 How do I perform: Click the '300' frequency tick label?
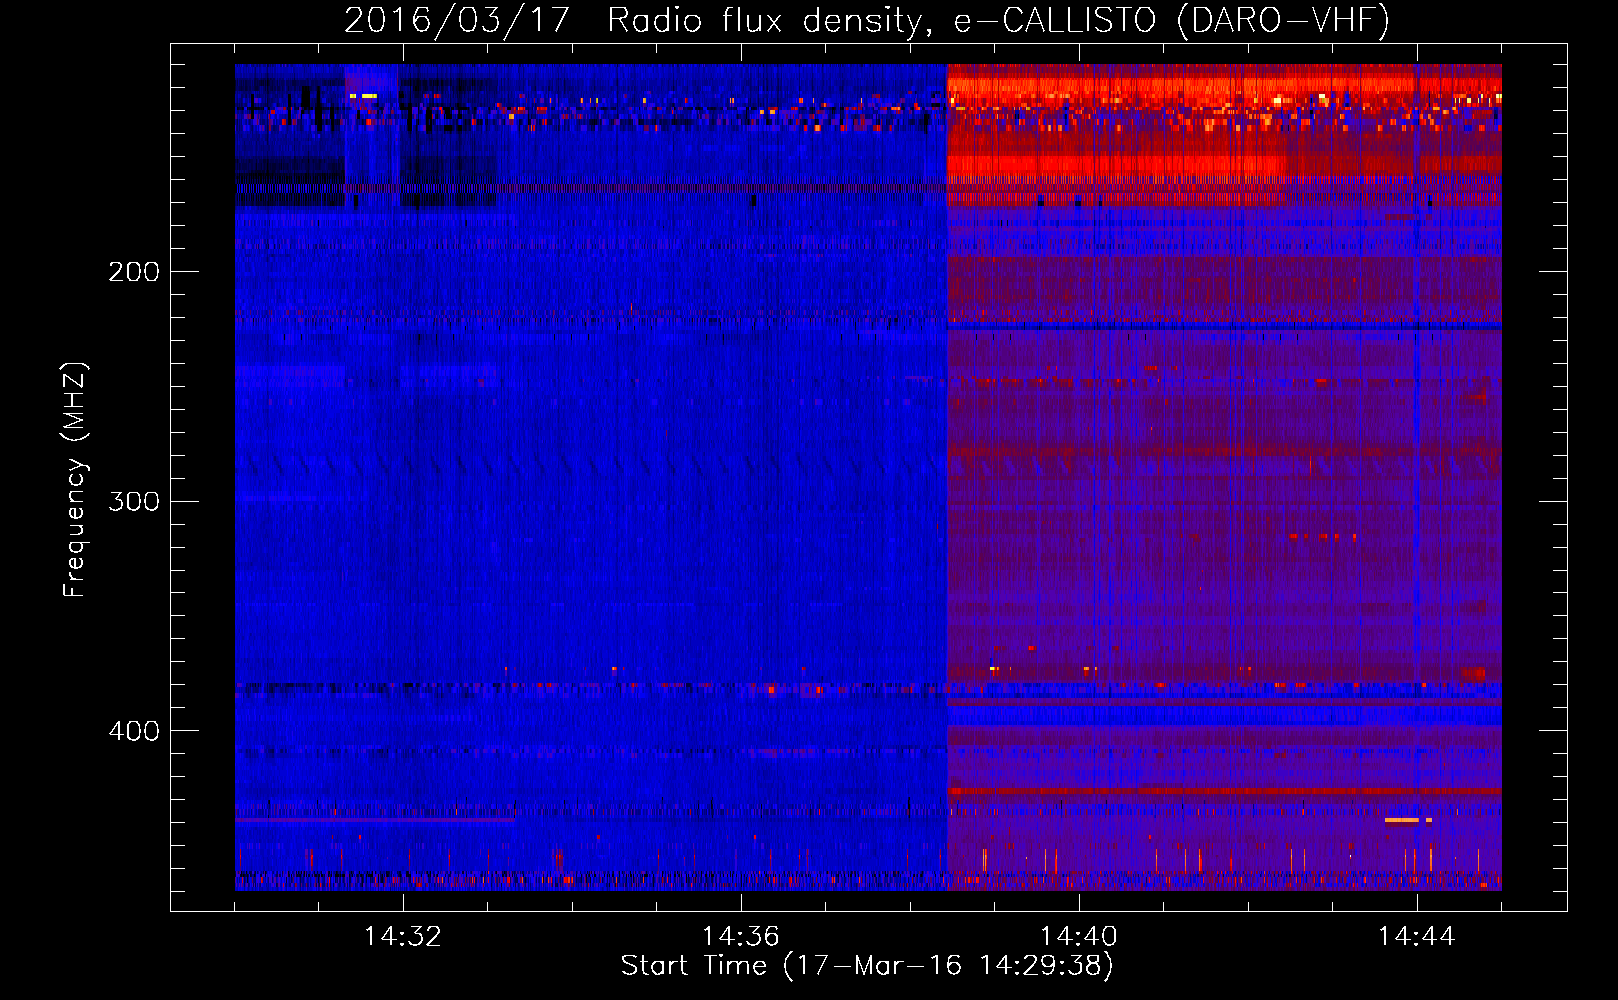134,501
